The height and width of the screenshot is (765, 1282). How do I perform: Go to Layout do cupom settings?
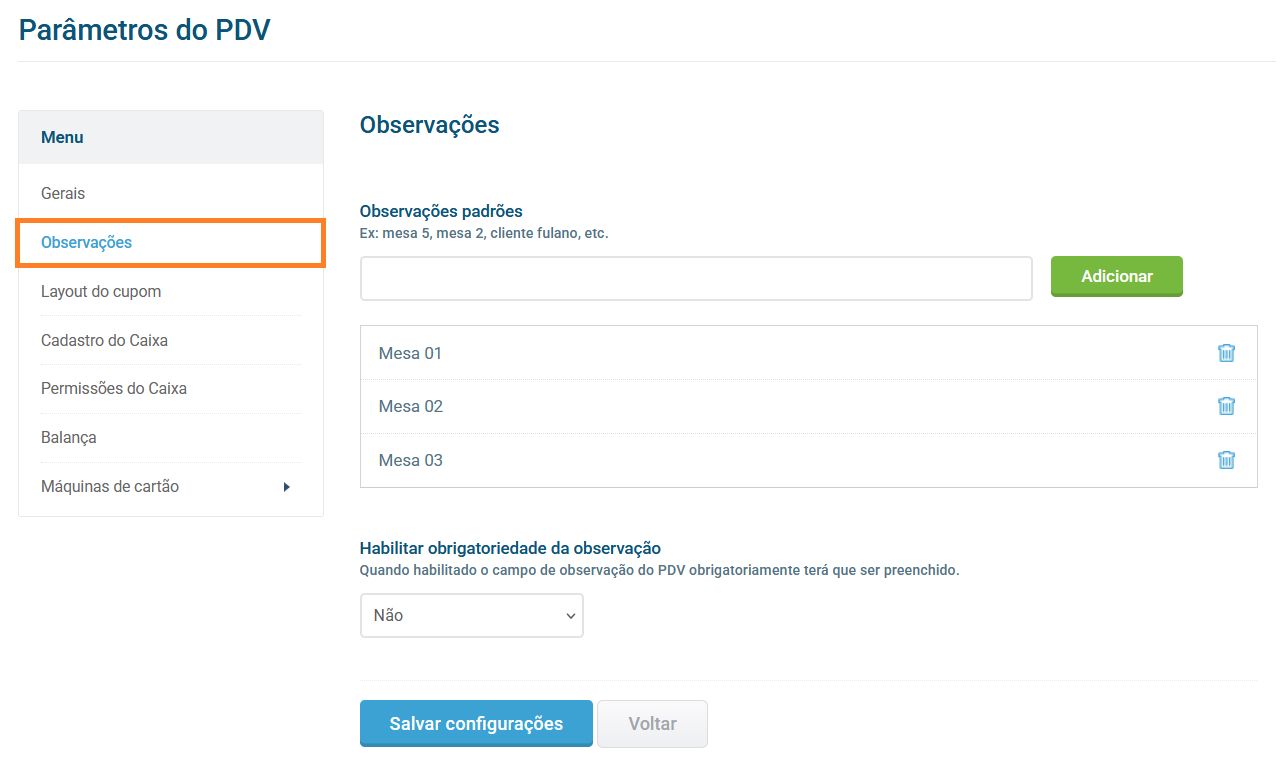pyautogui.click(x=101, y=292)
